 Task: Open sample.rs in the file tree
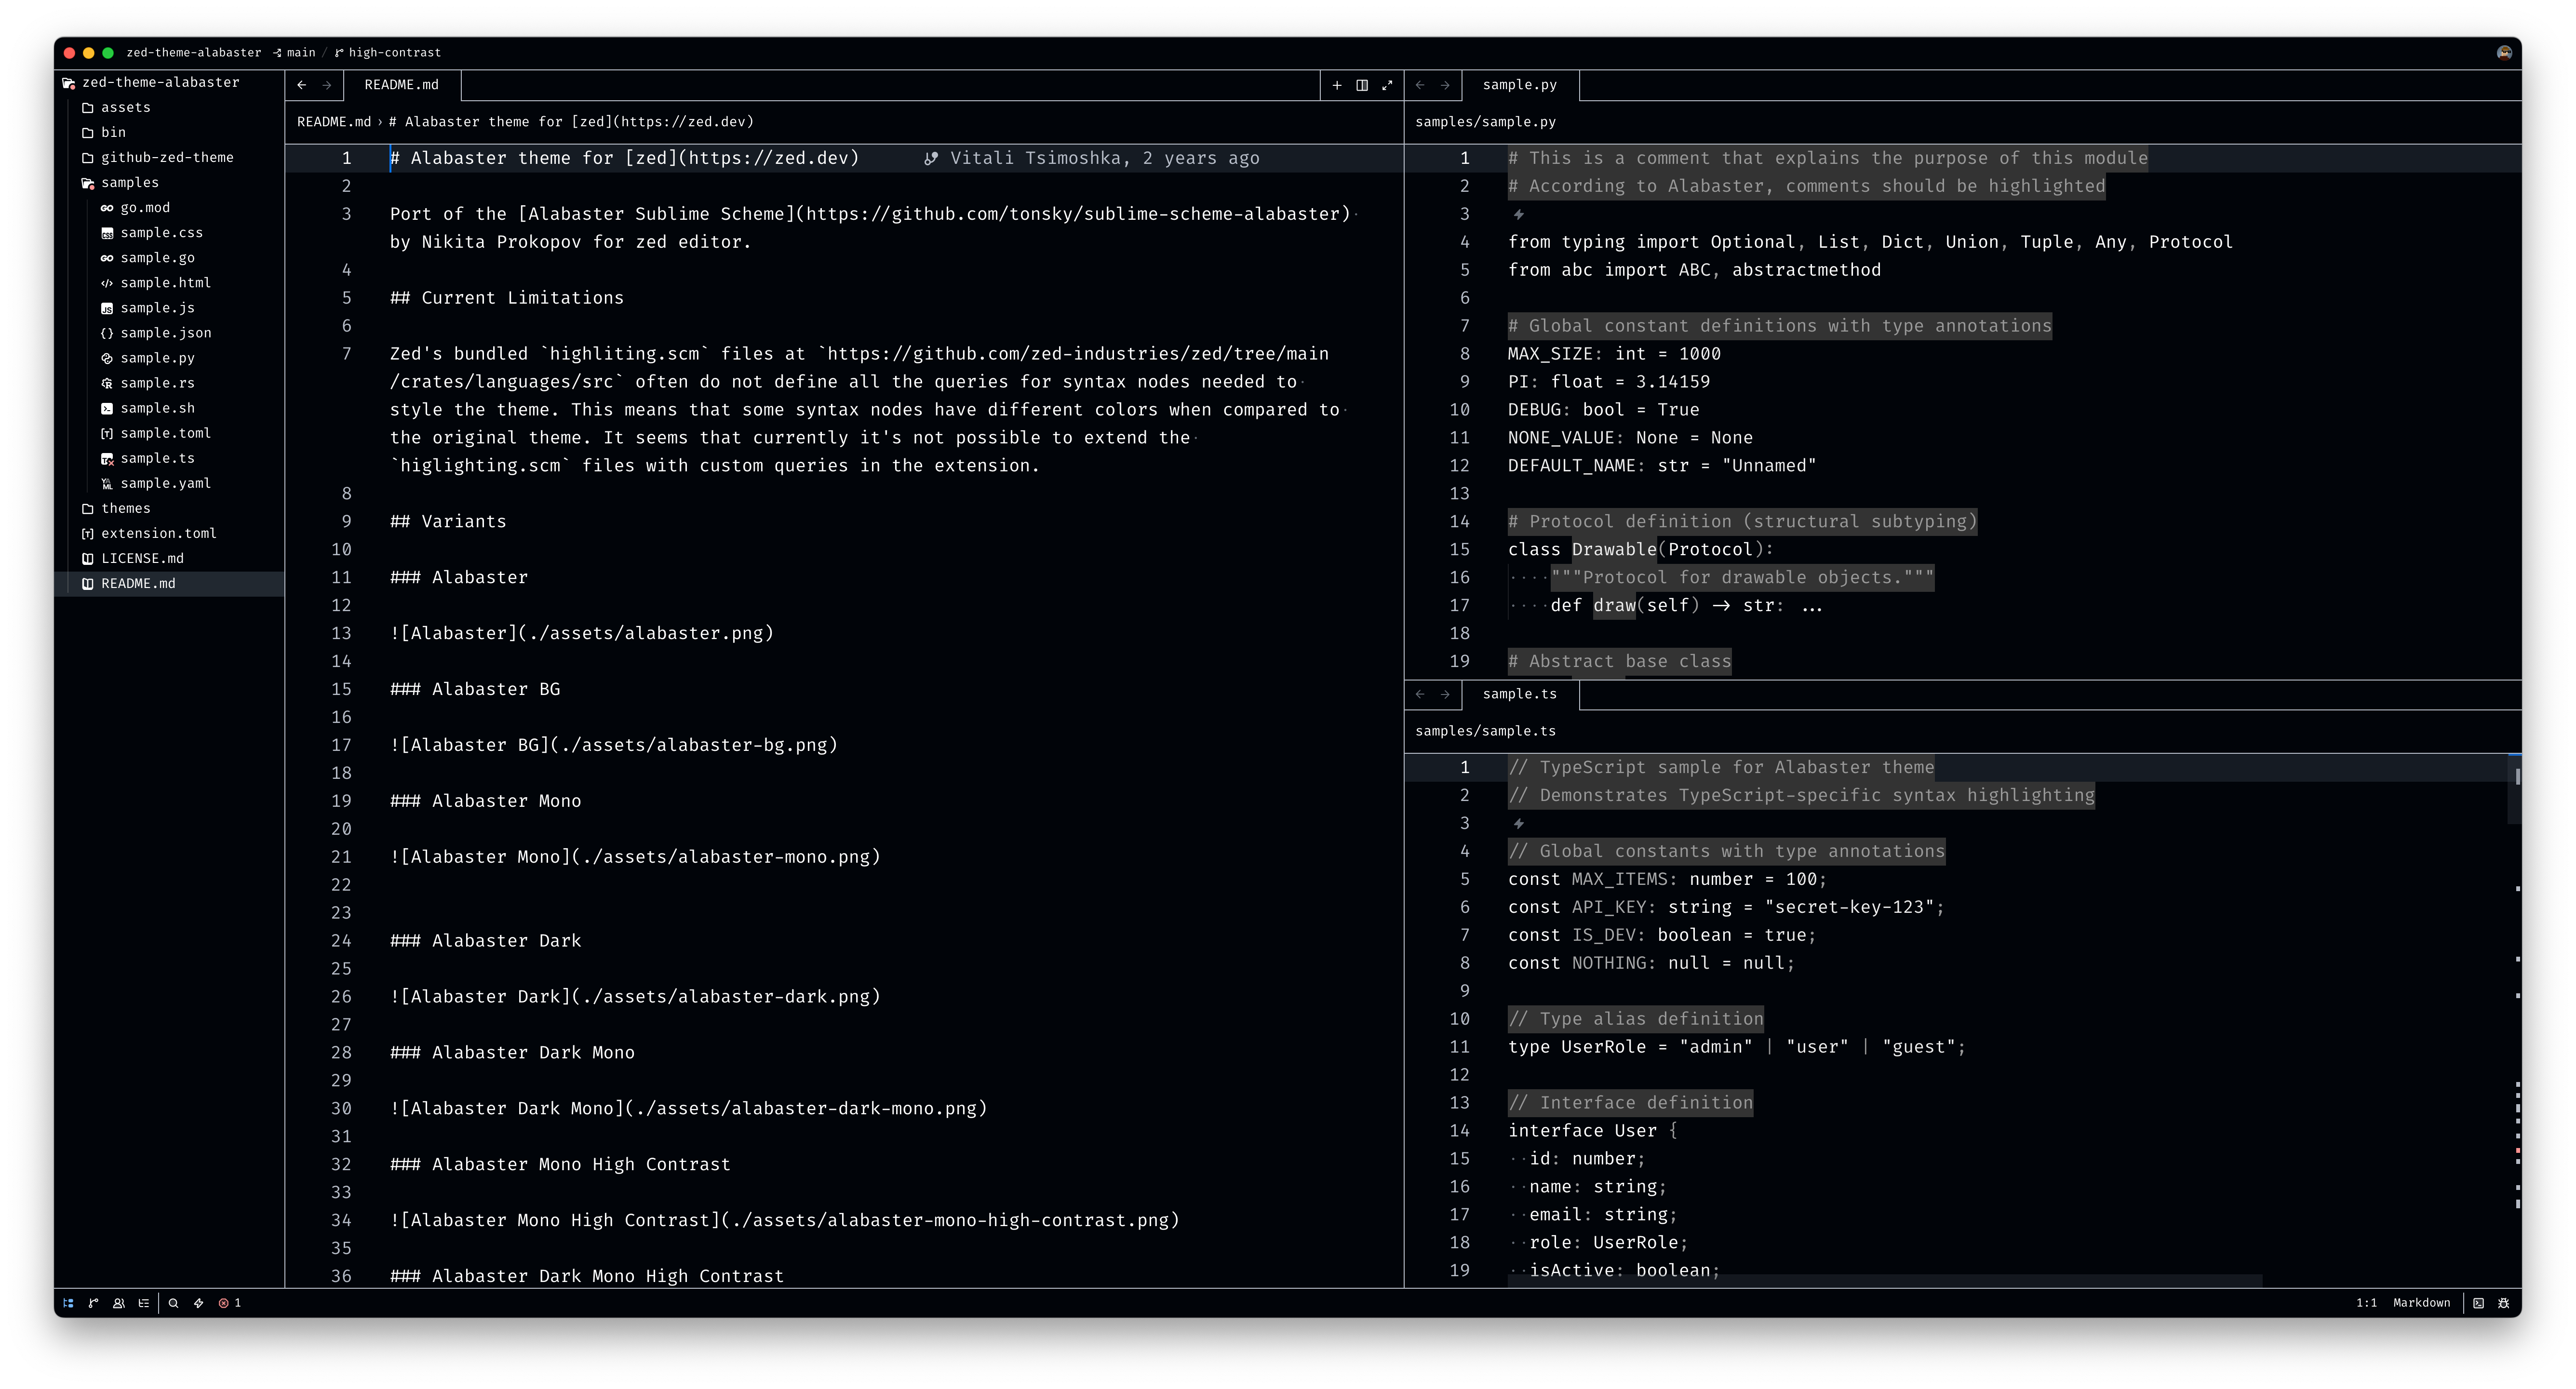click(x=157, y=383)
